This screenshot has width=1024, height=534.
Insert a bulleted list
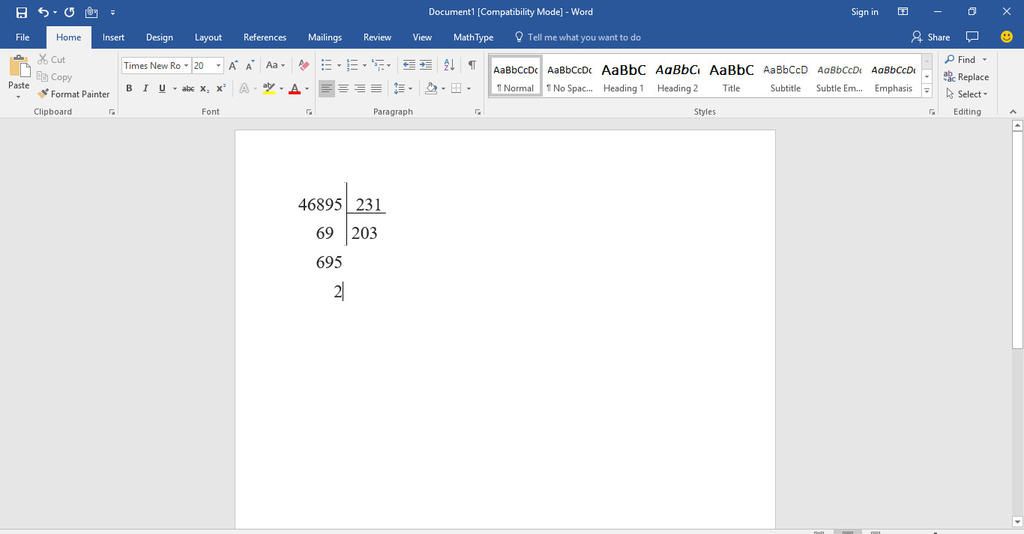[327, 65]
